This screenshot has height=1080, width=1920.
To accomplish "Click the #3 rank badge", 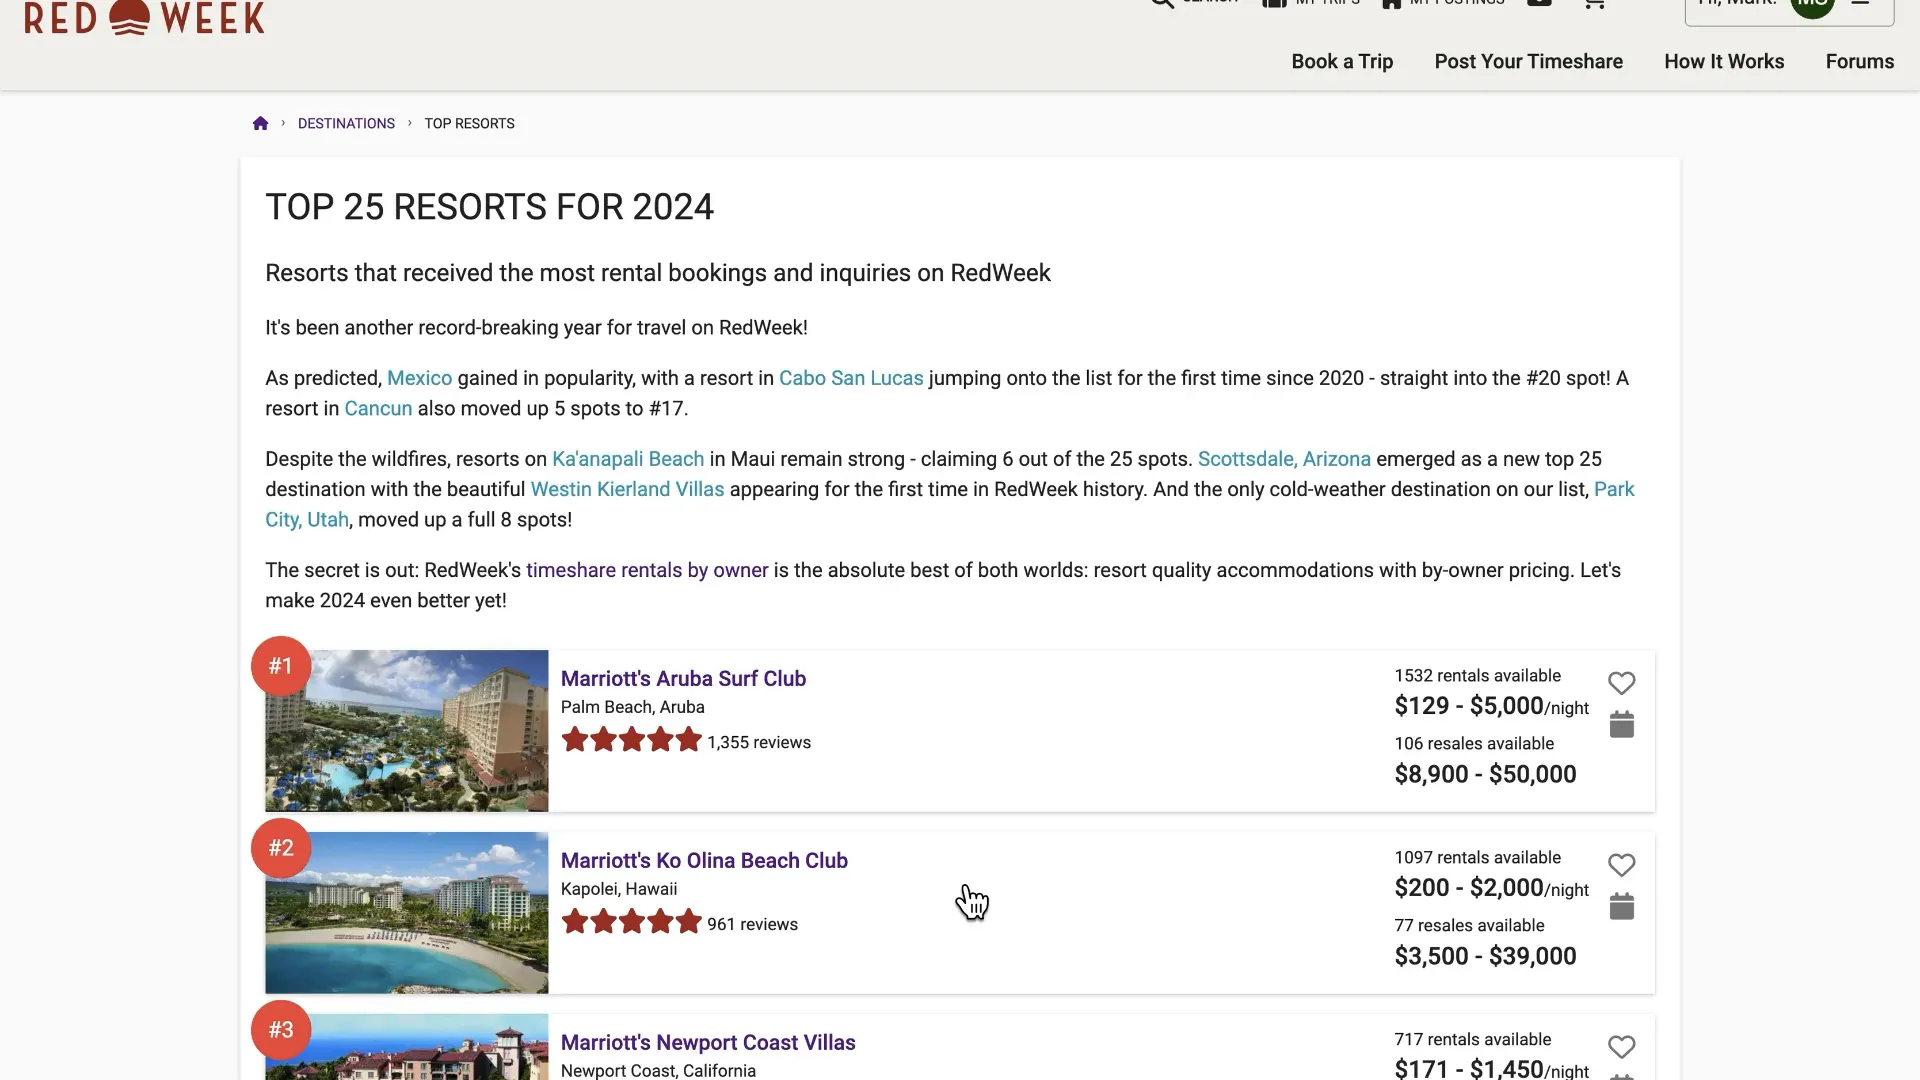I will (x=281, y=1030).
